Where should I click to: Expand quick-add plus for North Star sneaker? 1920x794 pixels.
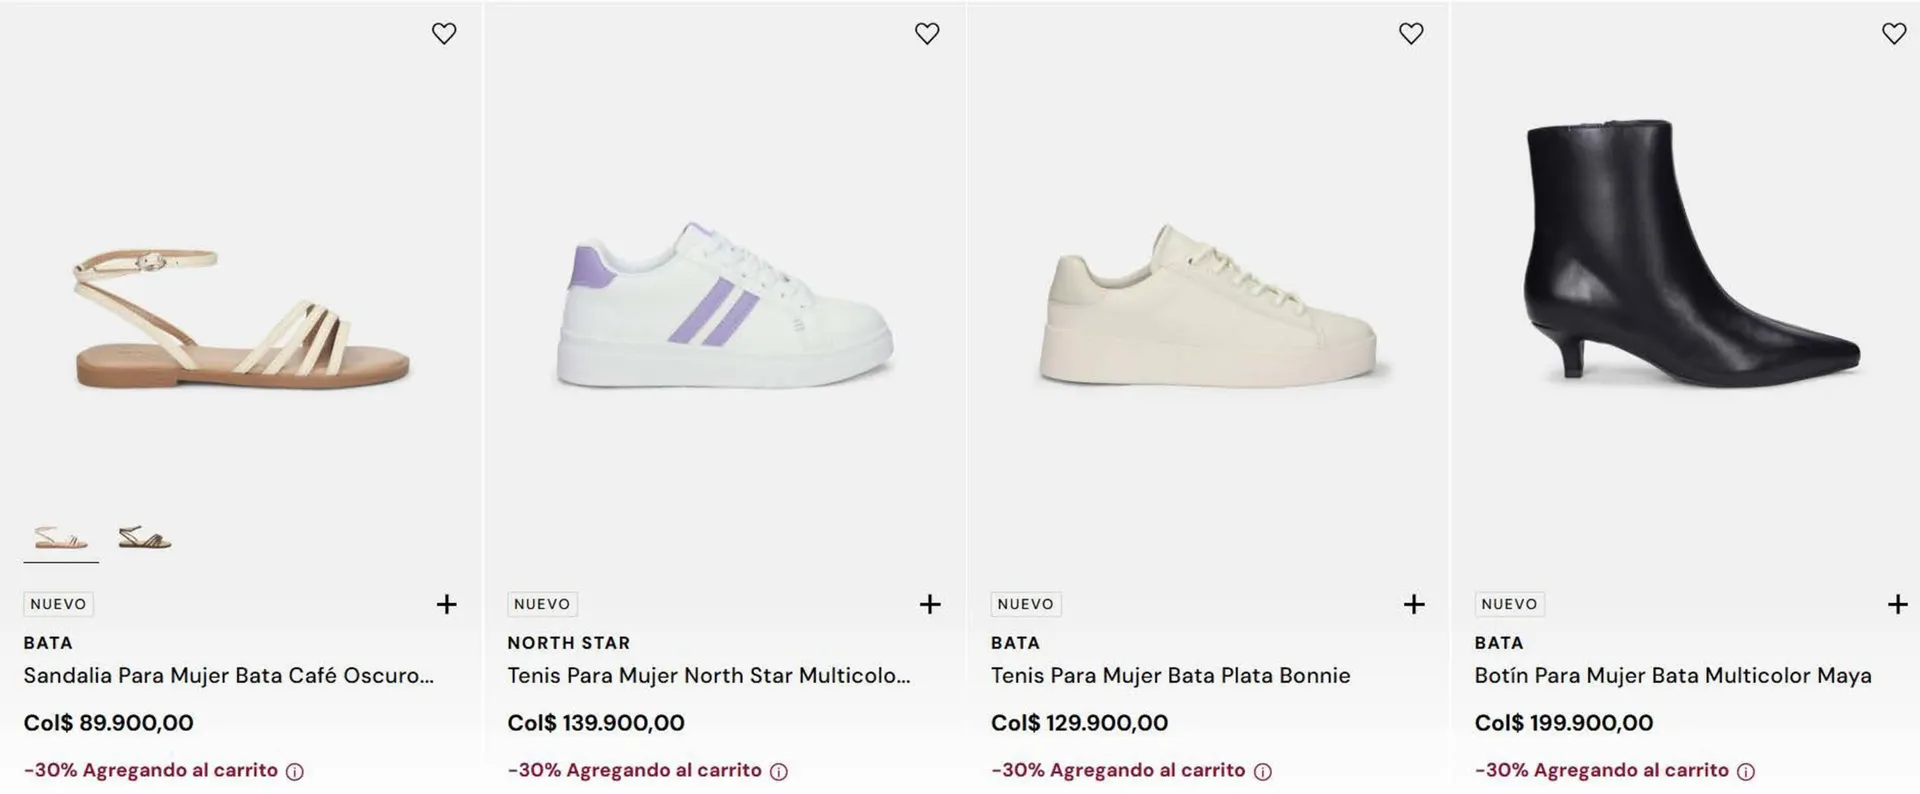(x=930, y=604)
